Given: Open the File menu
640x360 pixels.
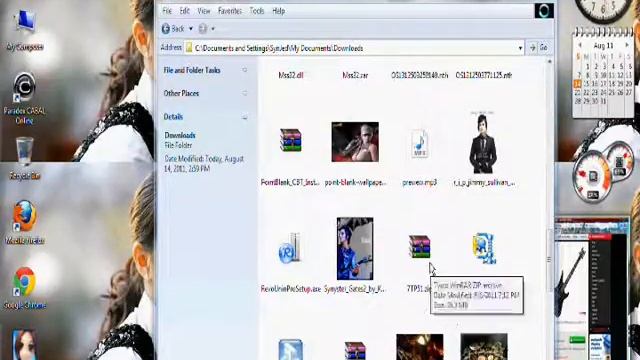Looking at the screenshot, I should (x=167, y=11).
